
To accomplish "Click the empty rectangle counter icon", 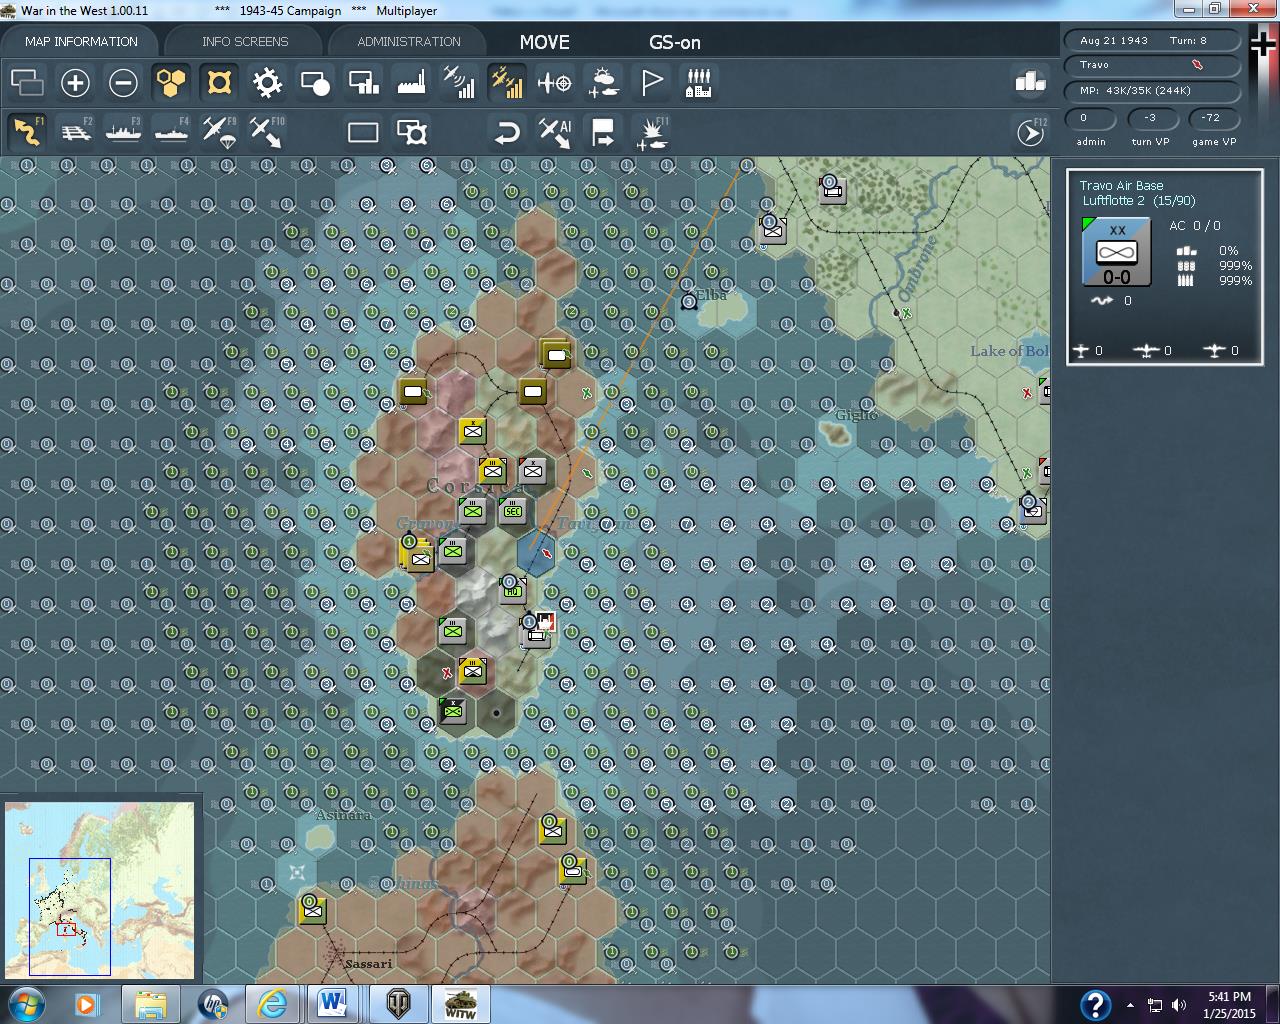I will tap(363, 132).
